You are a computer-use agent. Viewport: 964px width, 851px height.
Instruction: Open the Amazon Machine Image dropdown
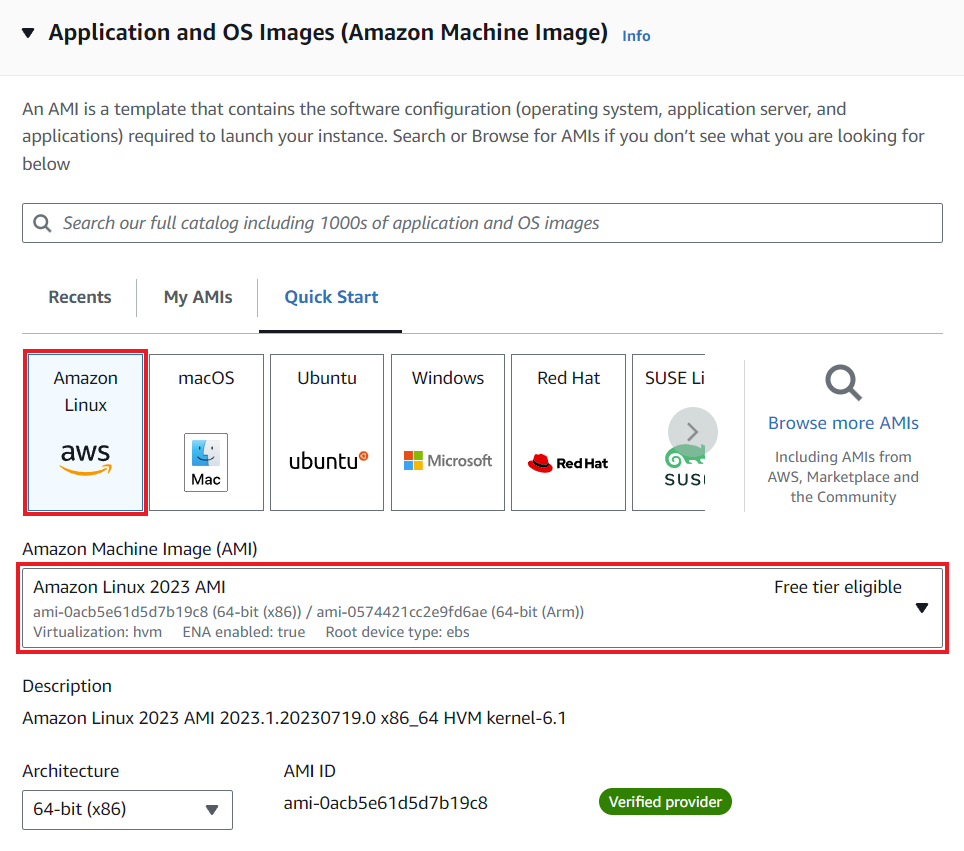click(x=920, y=607)
